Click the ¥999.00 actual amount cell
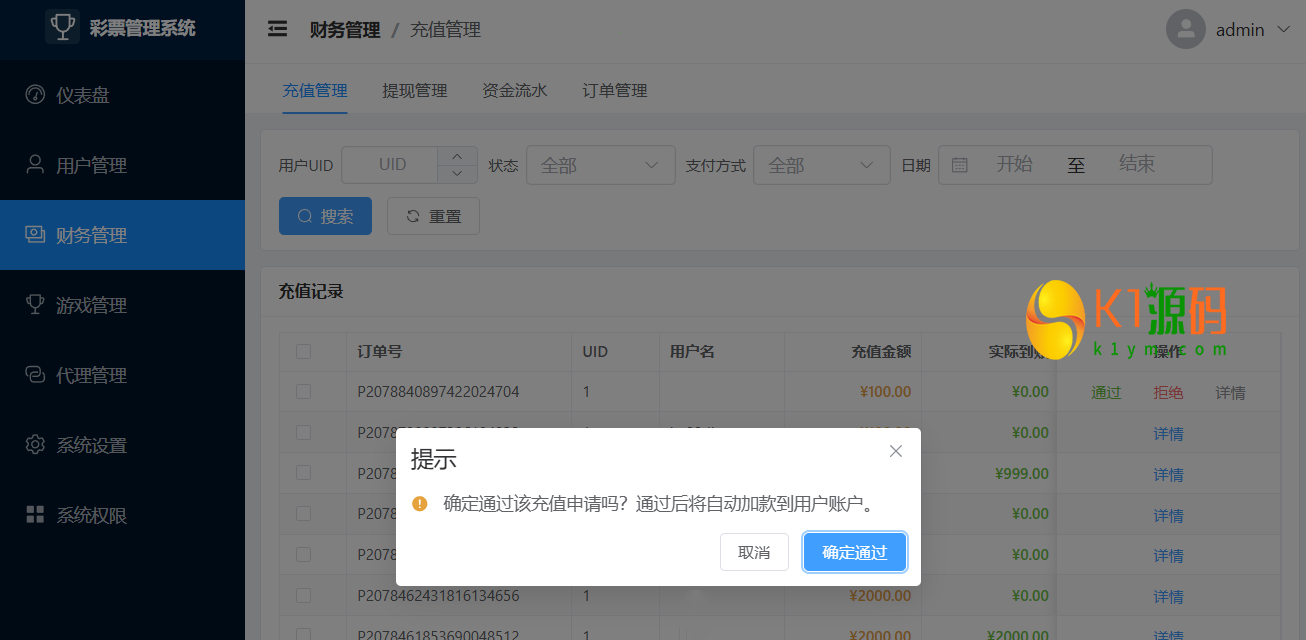 1022,474
